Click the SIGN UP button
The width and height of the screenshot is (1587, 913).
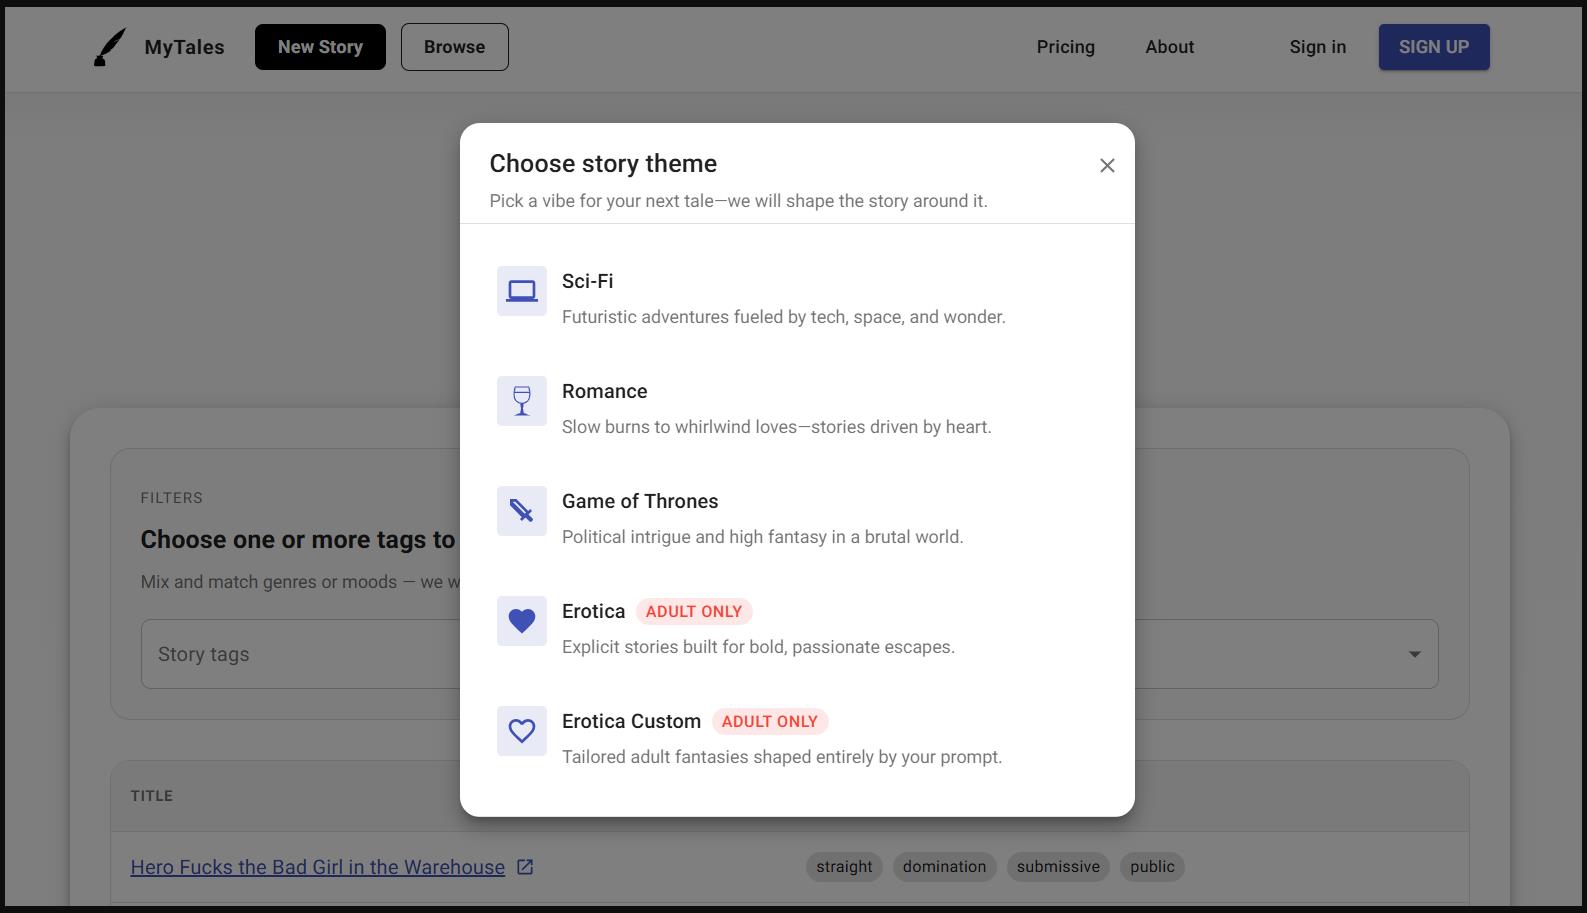tap(1434, 47)
